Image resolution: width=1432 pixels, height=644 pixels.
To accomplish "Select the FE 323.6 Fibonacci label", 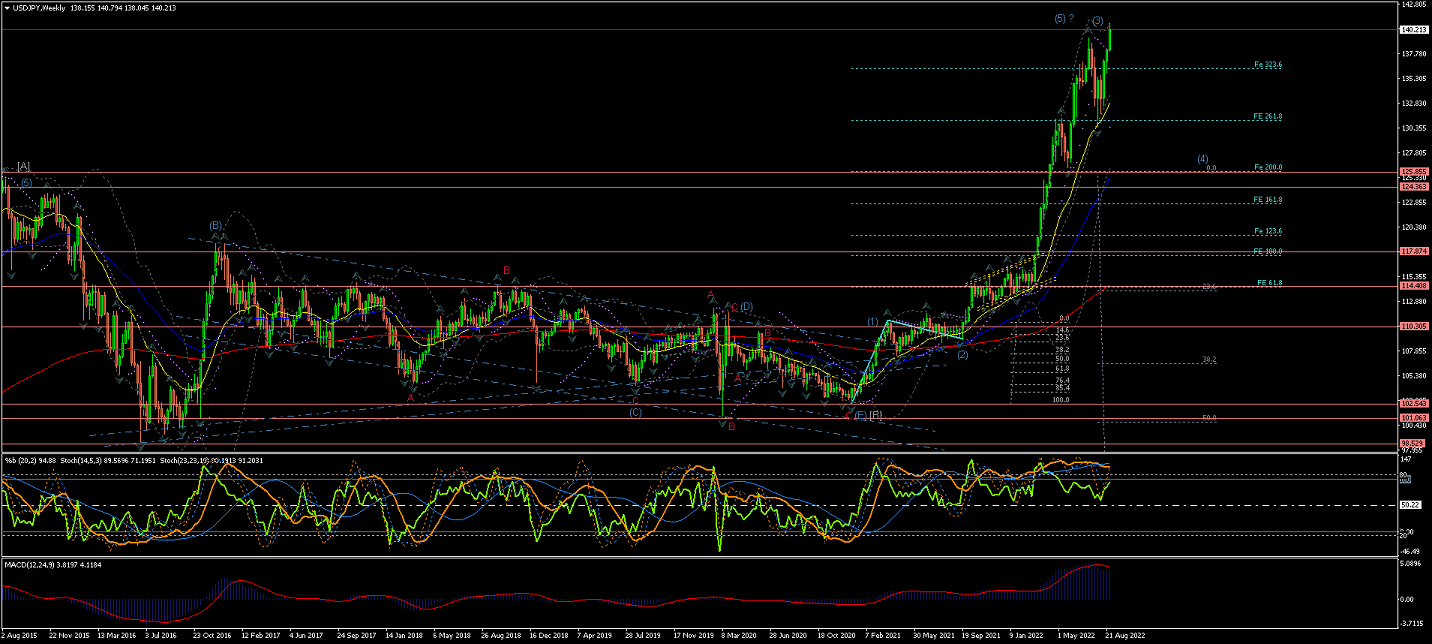I will point(1268,65).
